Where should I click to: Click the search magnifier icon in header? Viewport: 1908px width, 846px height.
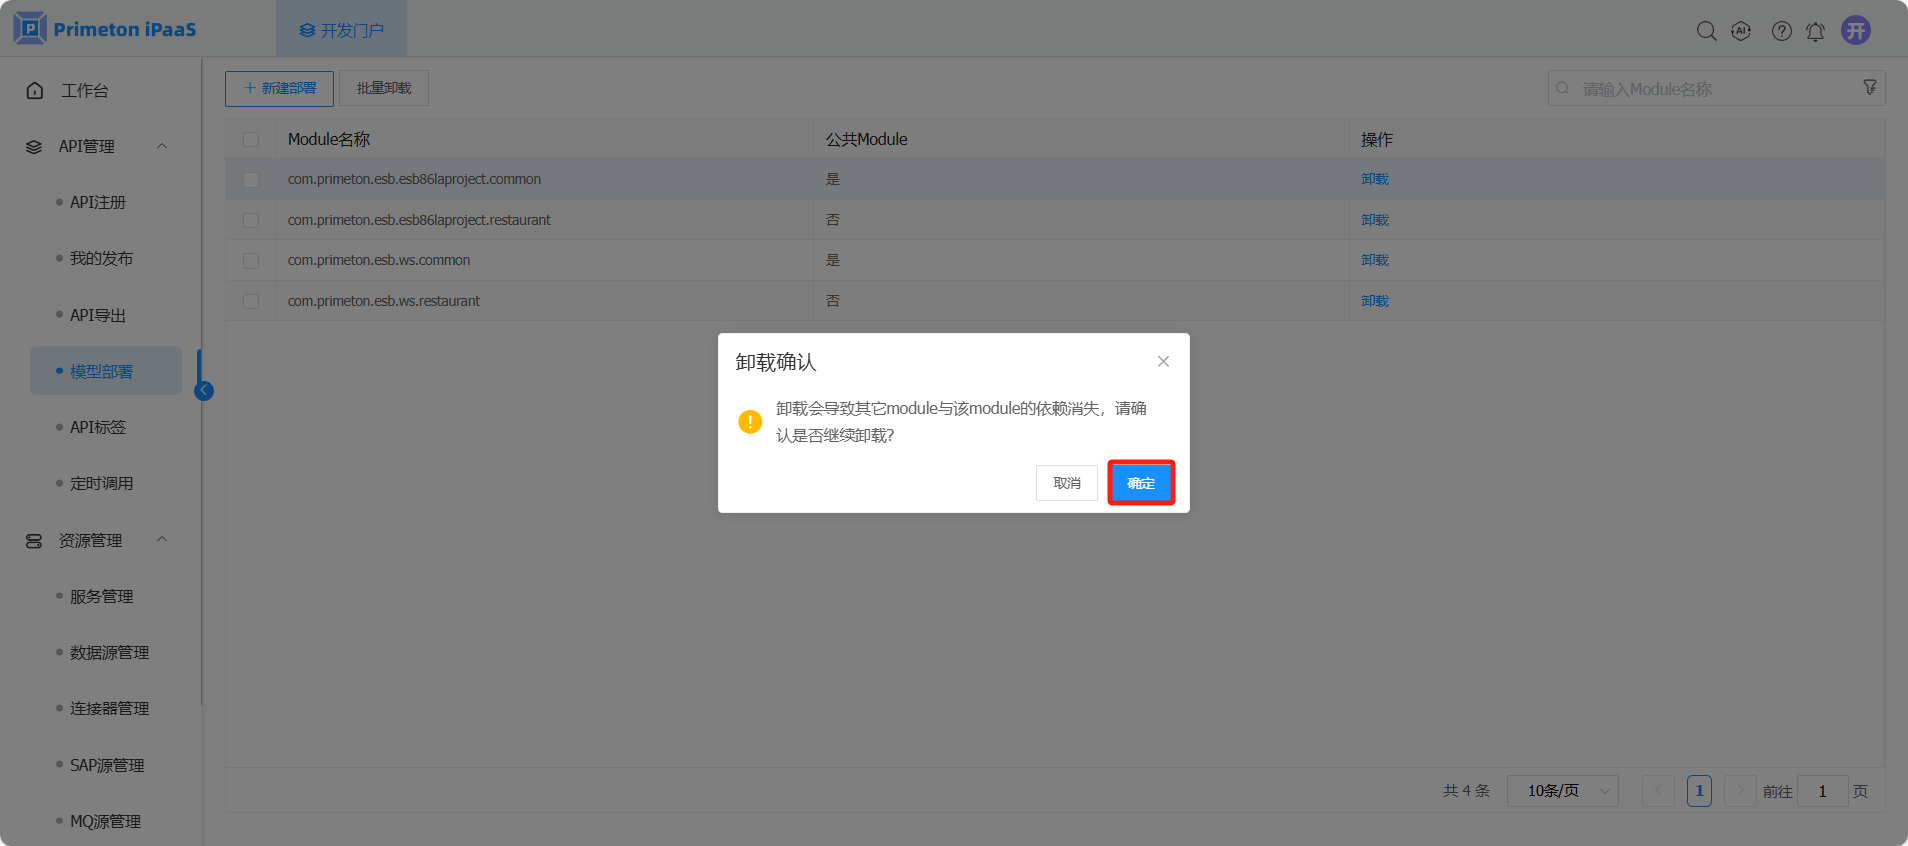1706,31
